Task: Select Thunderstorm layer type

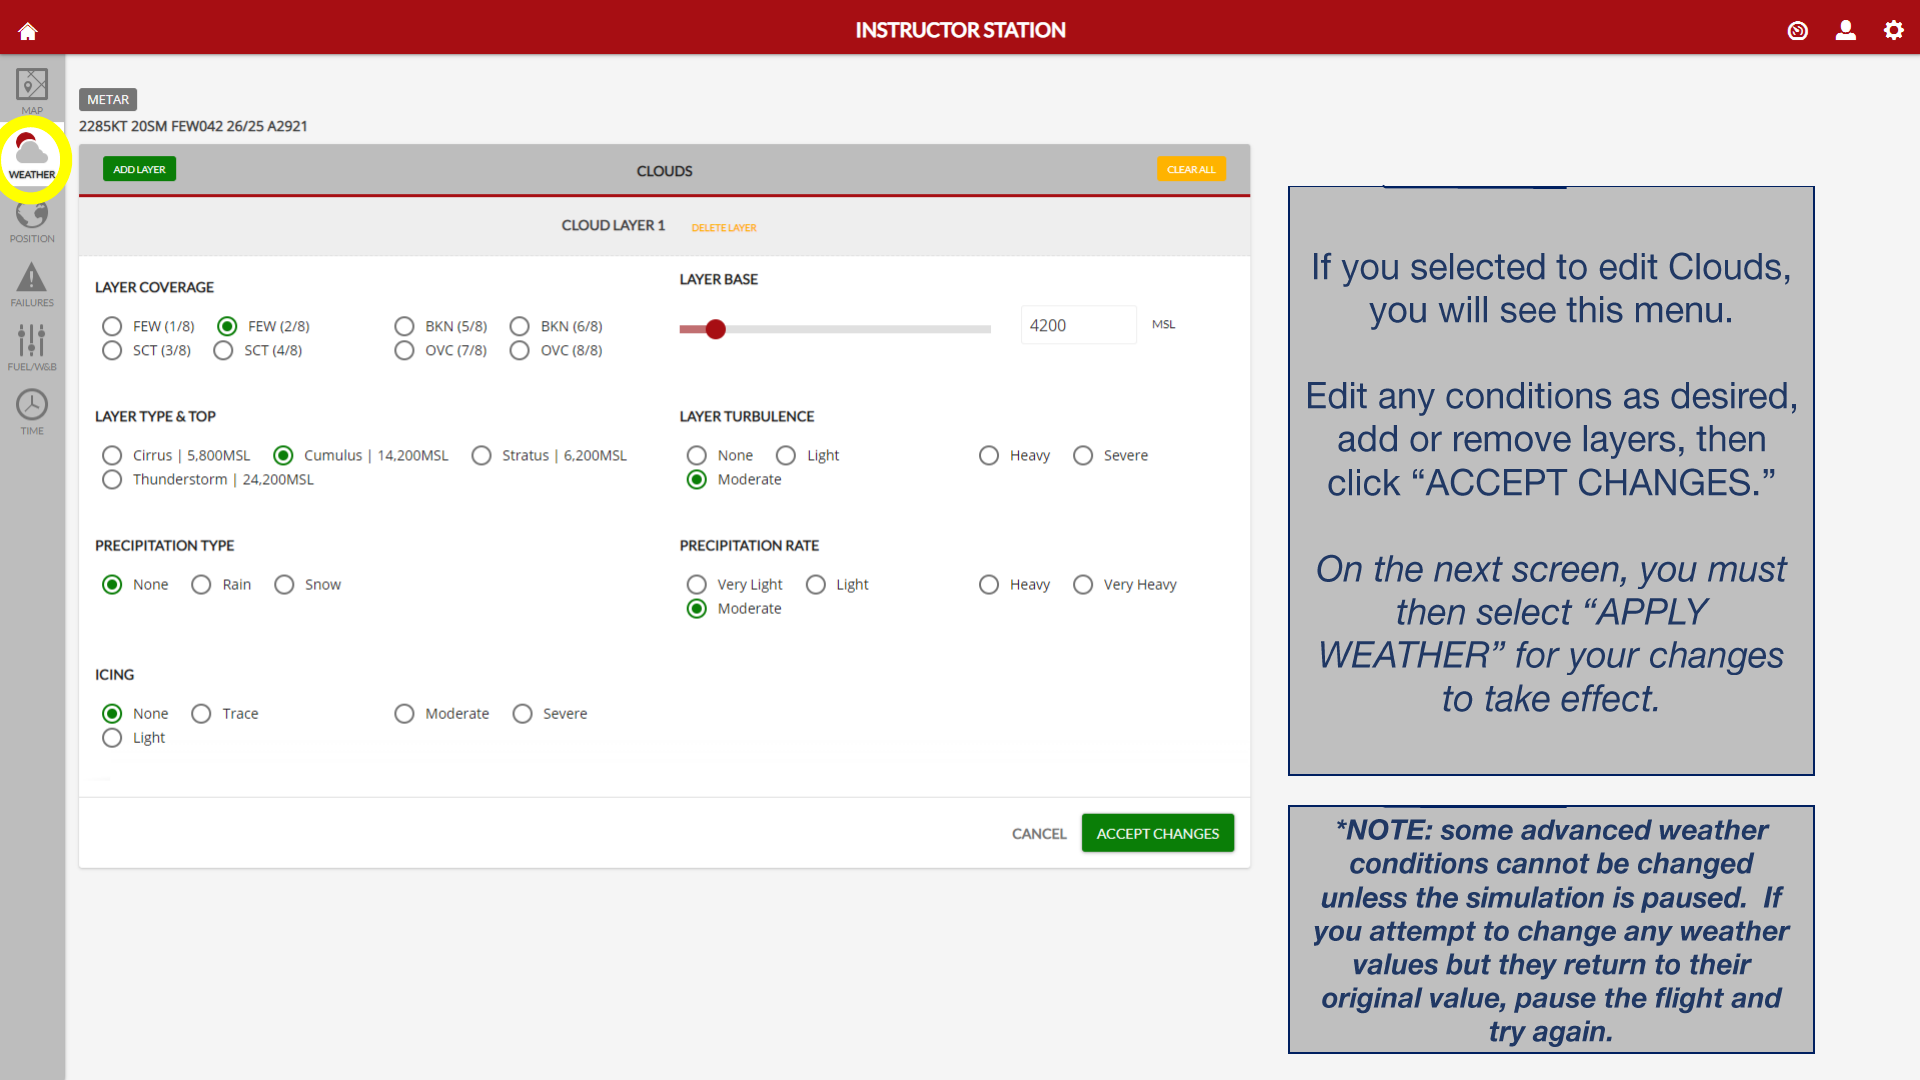Action: click(112, 479)
